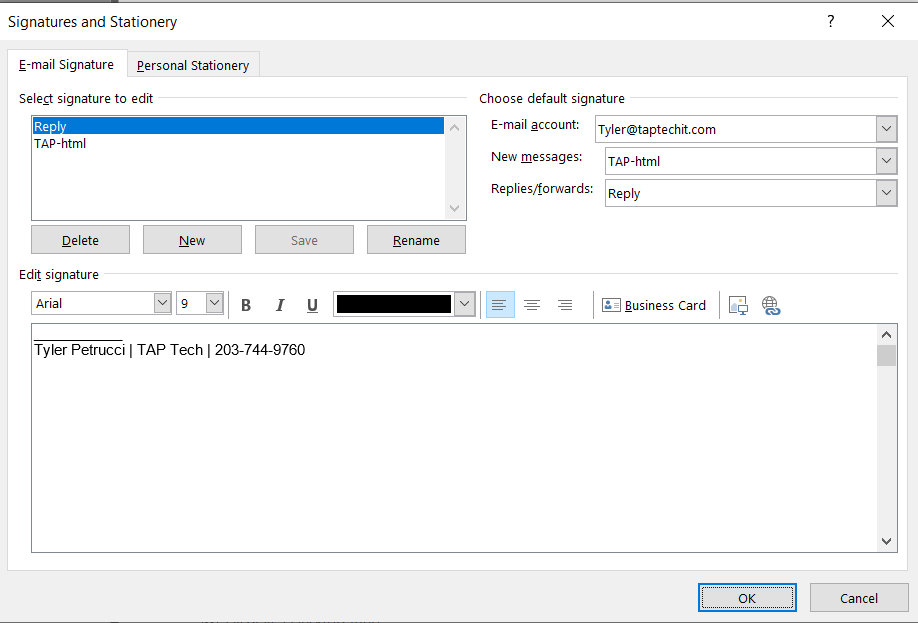This screenshot has height=623, width=918.
Task: Toggle Bold formatting in signature editor
Action: (246, 305)
